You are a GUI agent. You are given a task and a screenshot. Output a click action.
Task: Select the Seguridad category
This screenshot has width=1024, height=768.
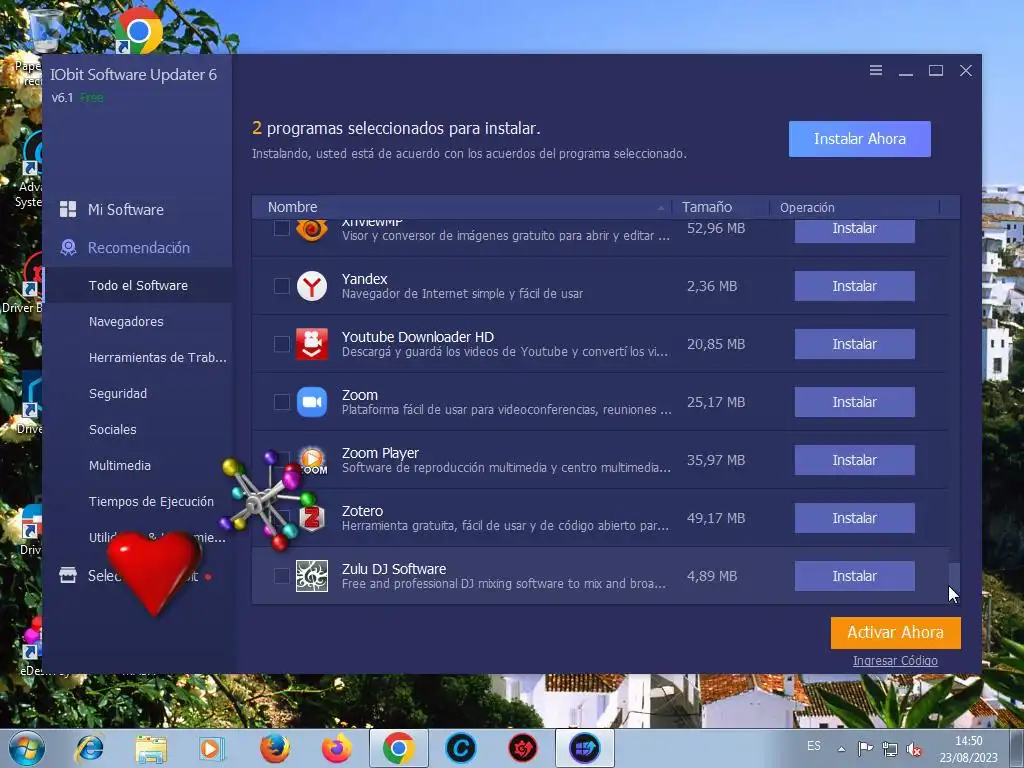(x=118, y=393)
